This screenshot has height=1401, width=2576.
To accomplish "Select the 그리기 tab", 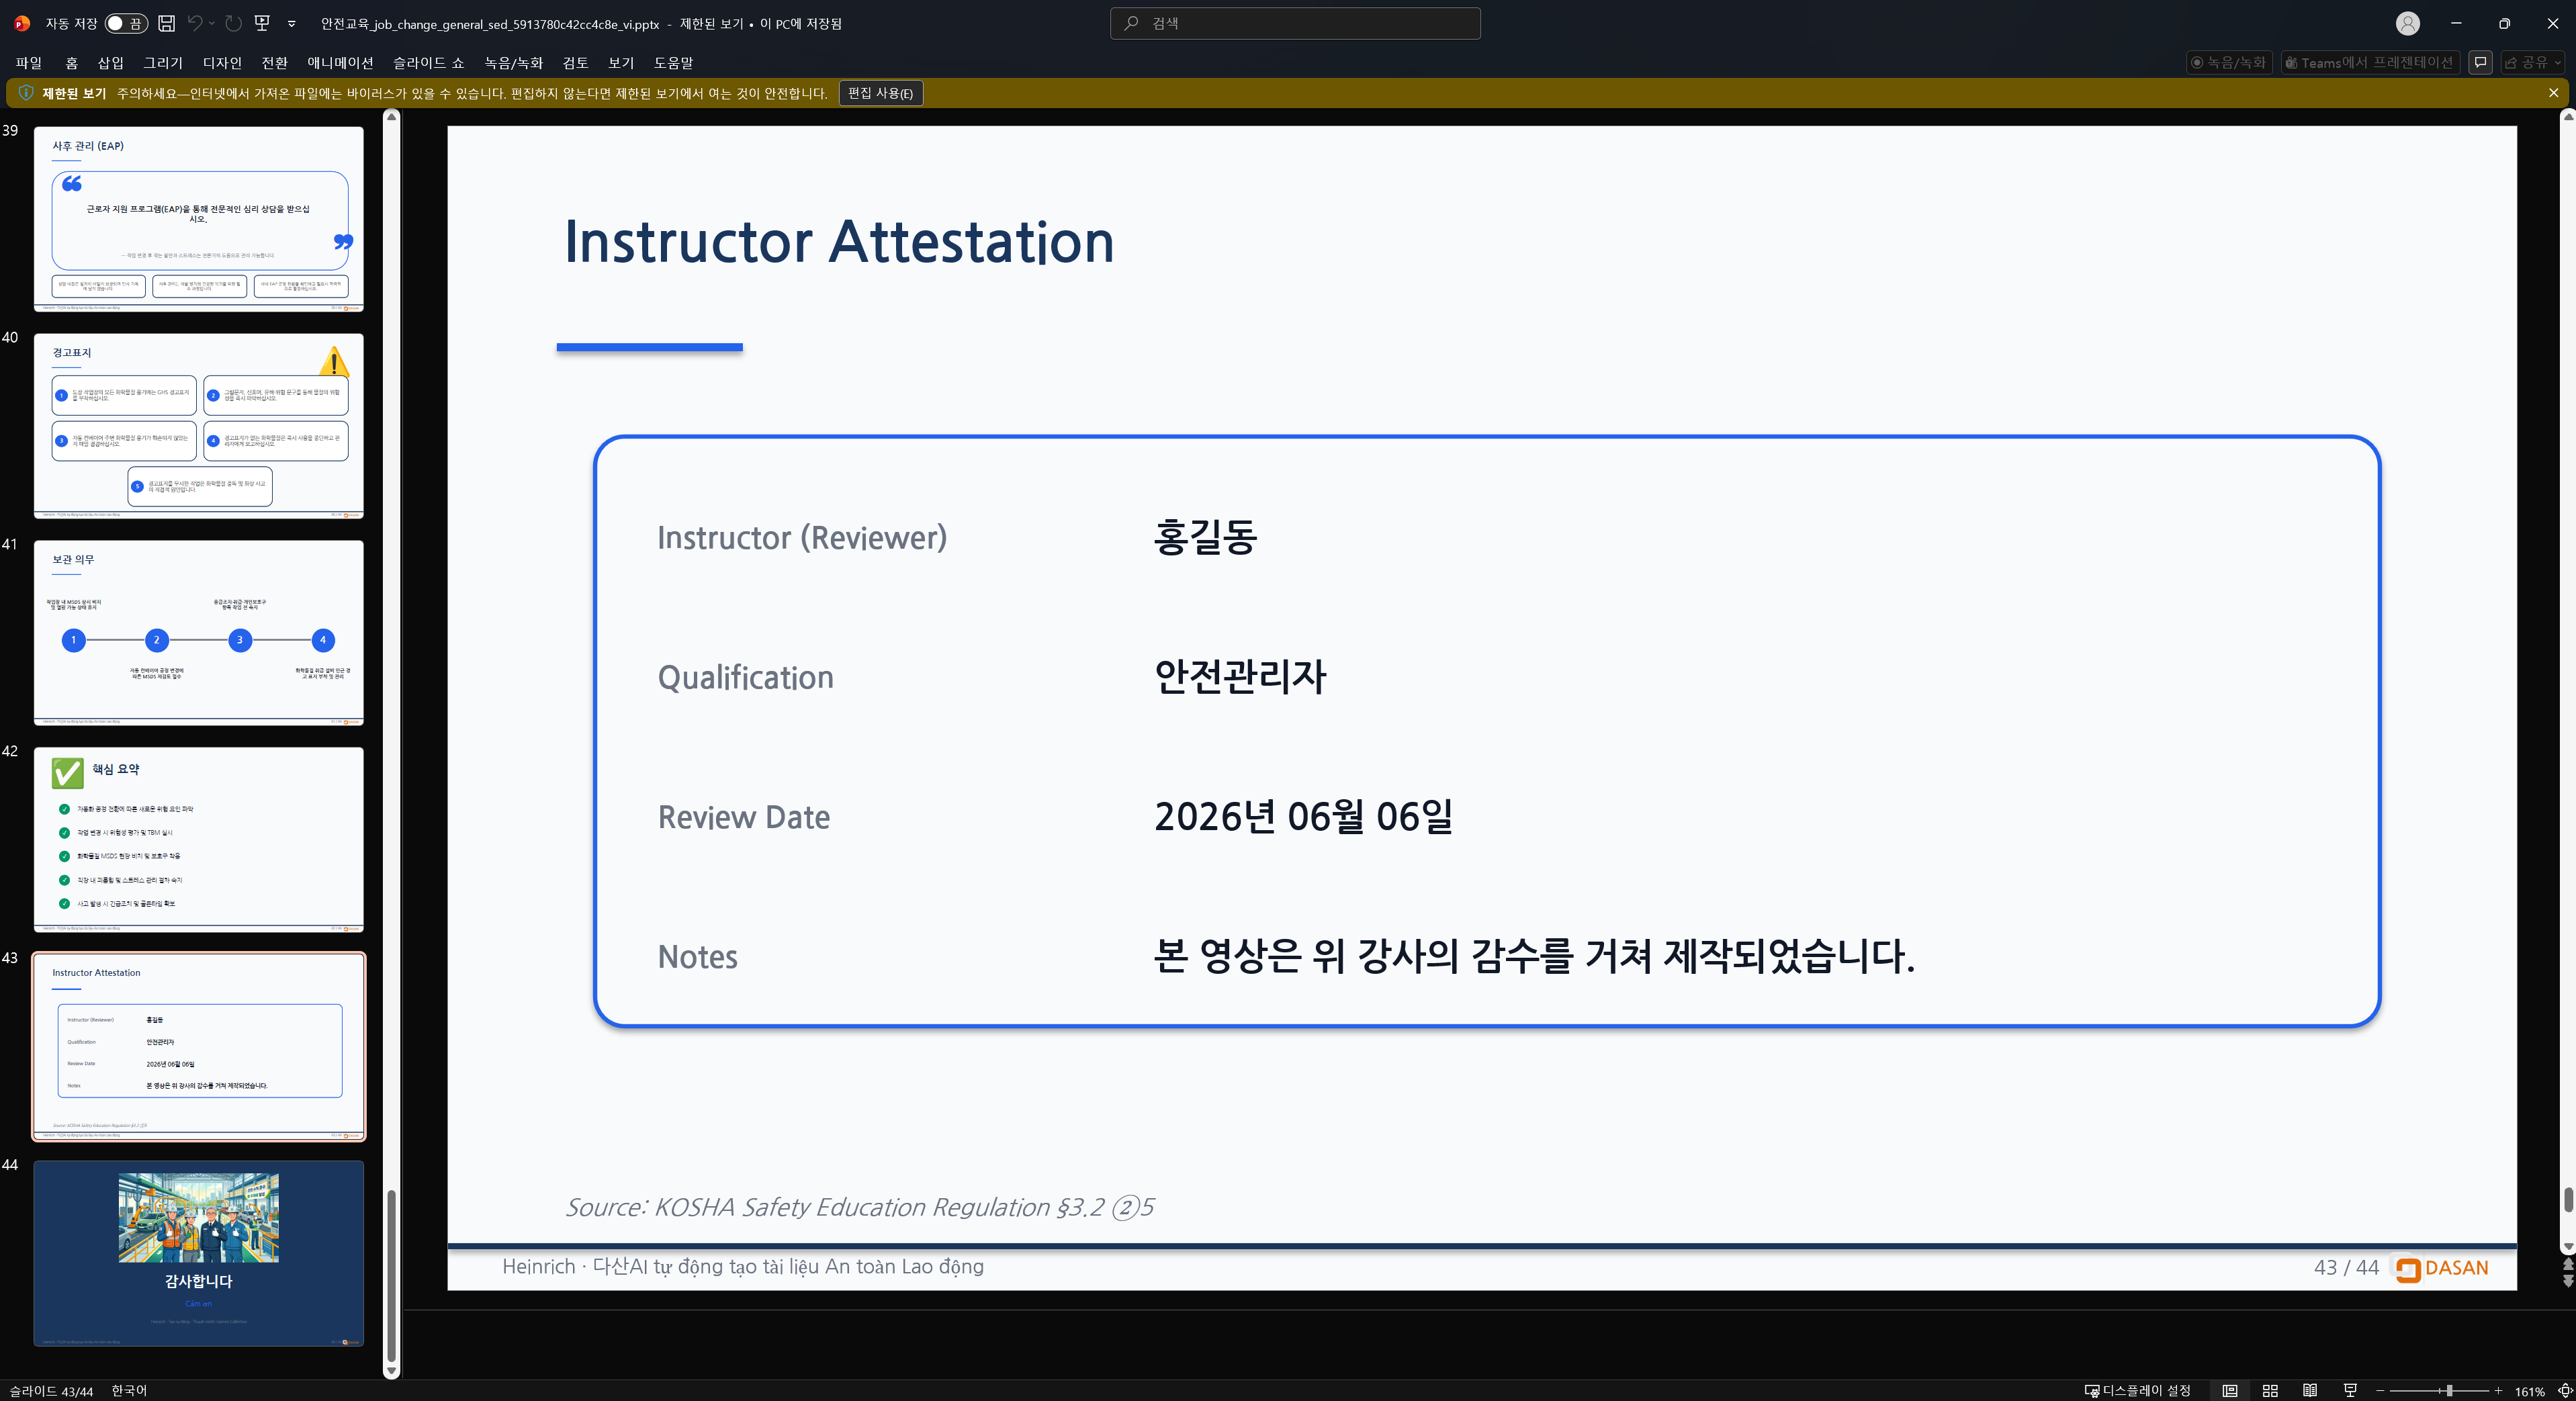I will coord(163,62).
